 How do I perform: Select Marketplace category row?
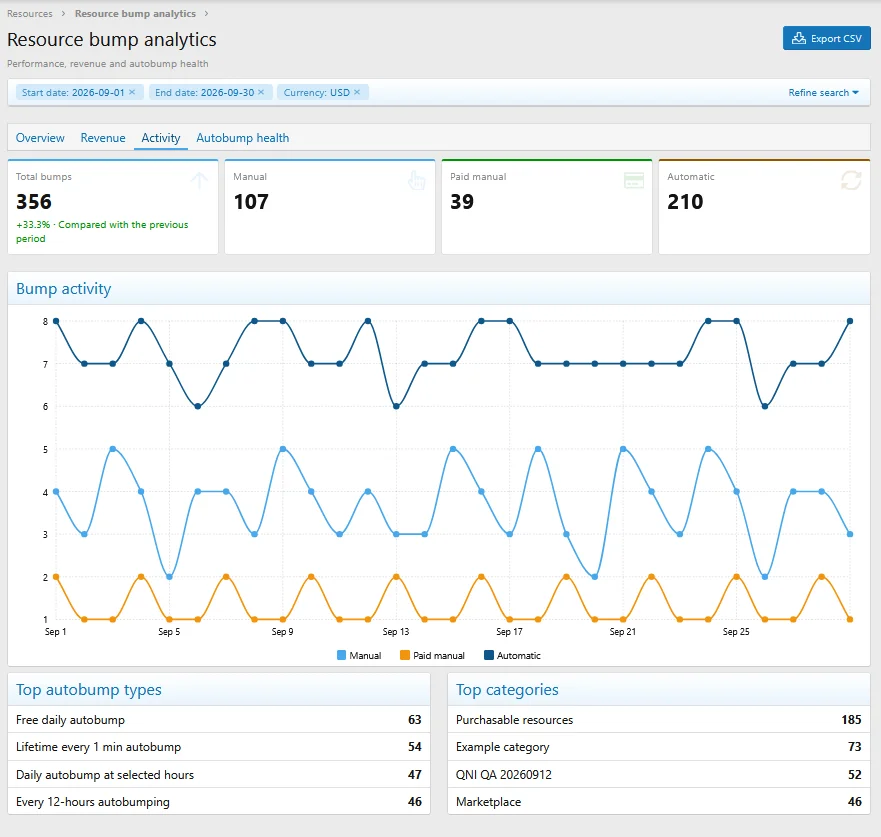[659, 802]
